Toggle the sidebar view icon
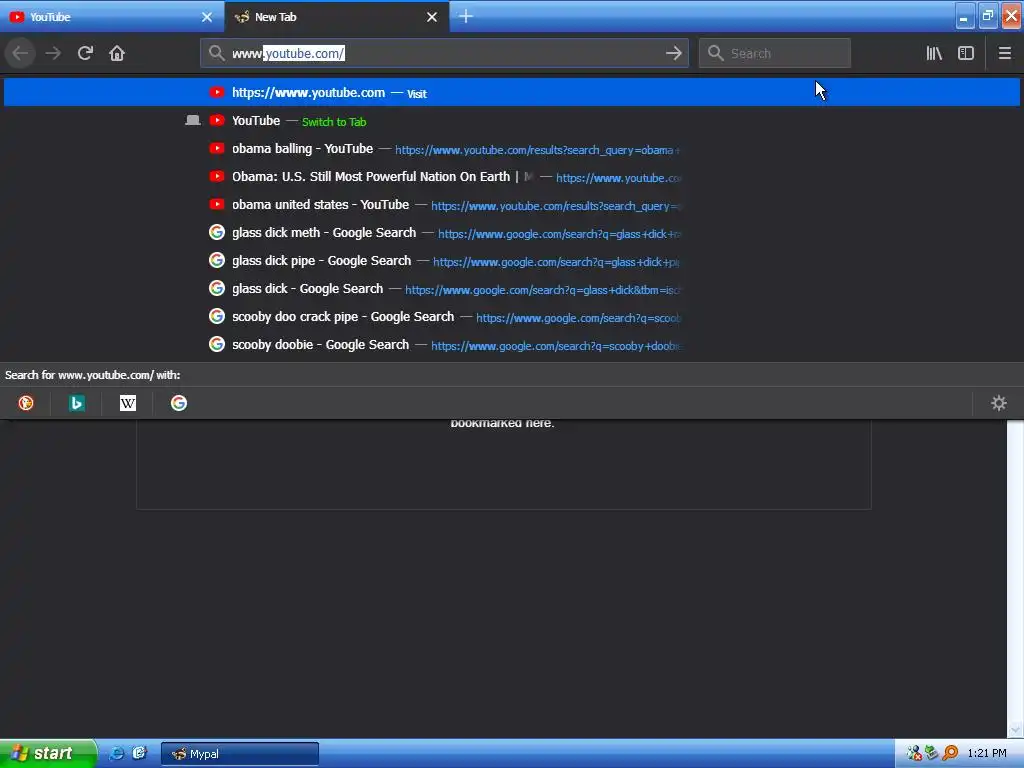 coord(966,54)
